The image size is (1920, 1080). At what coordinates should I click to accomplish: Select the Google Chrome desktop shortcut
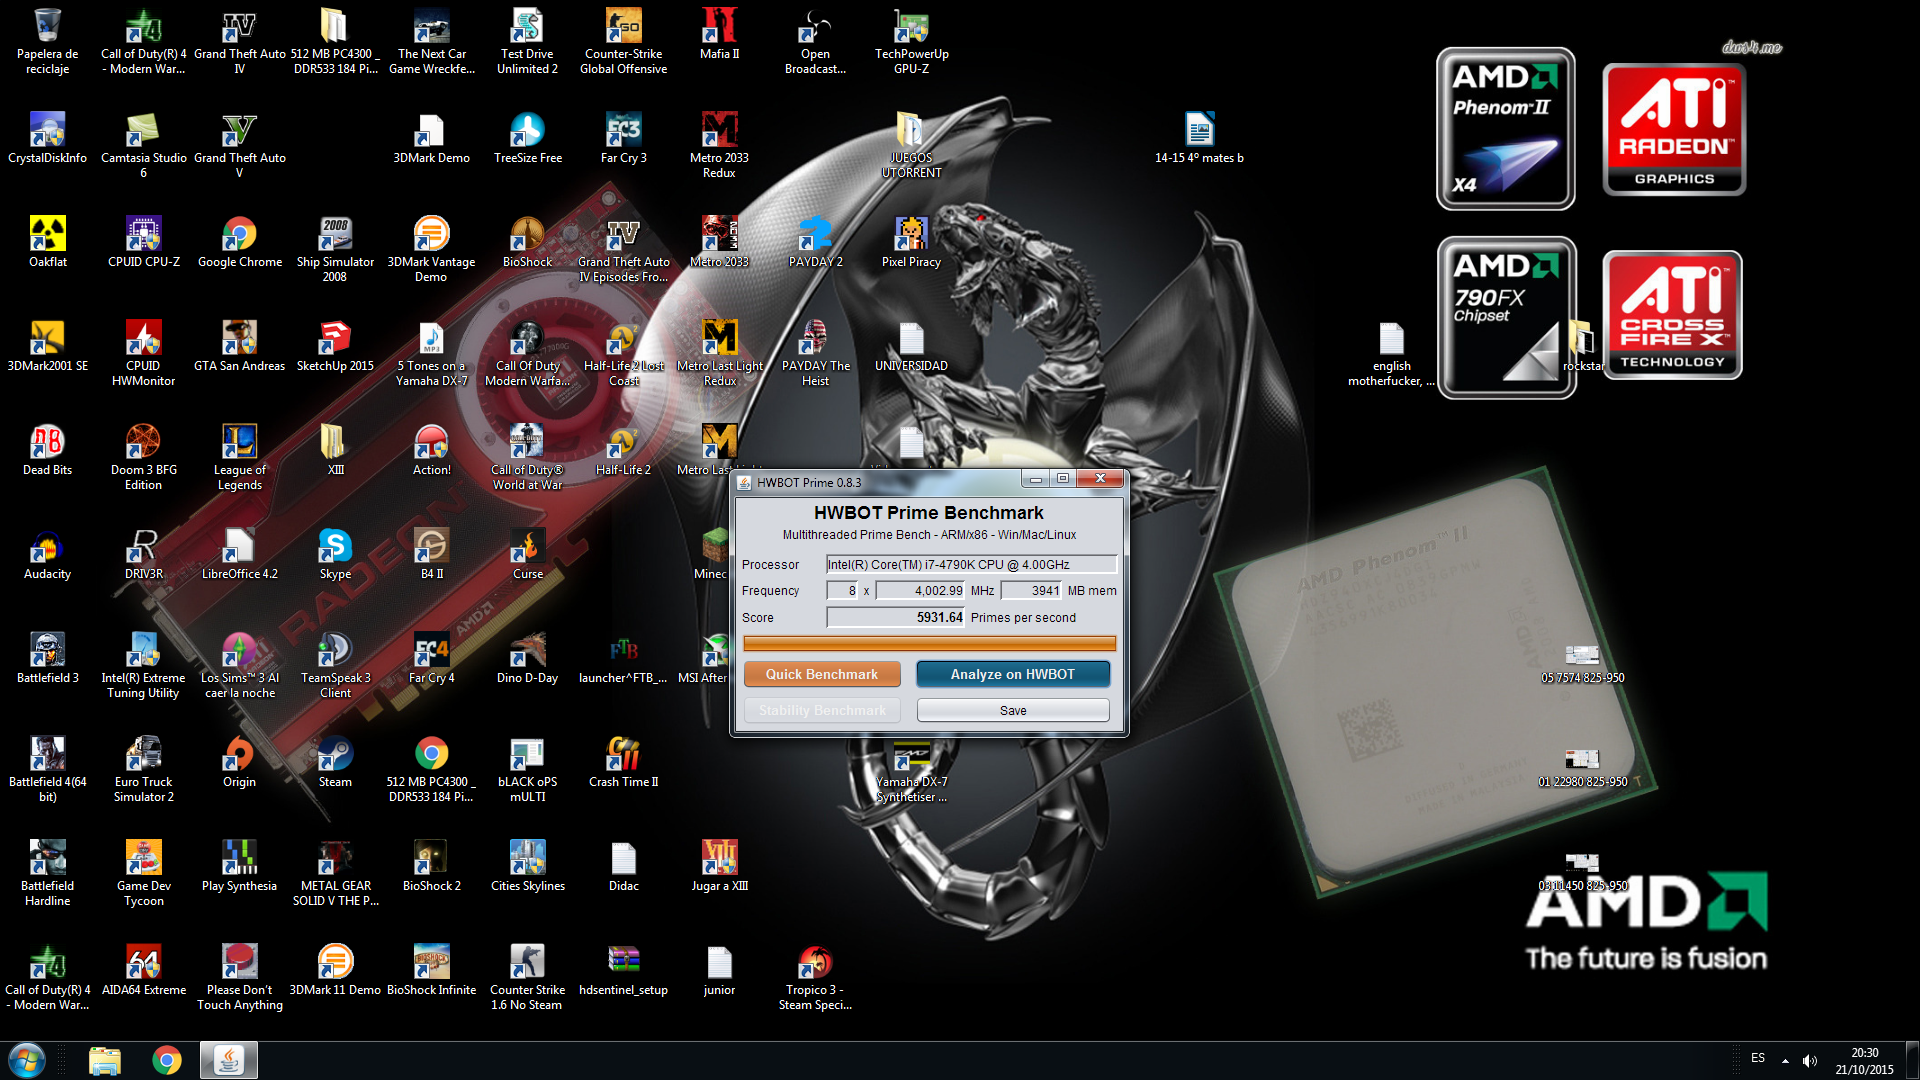[239, 242]
